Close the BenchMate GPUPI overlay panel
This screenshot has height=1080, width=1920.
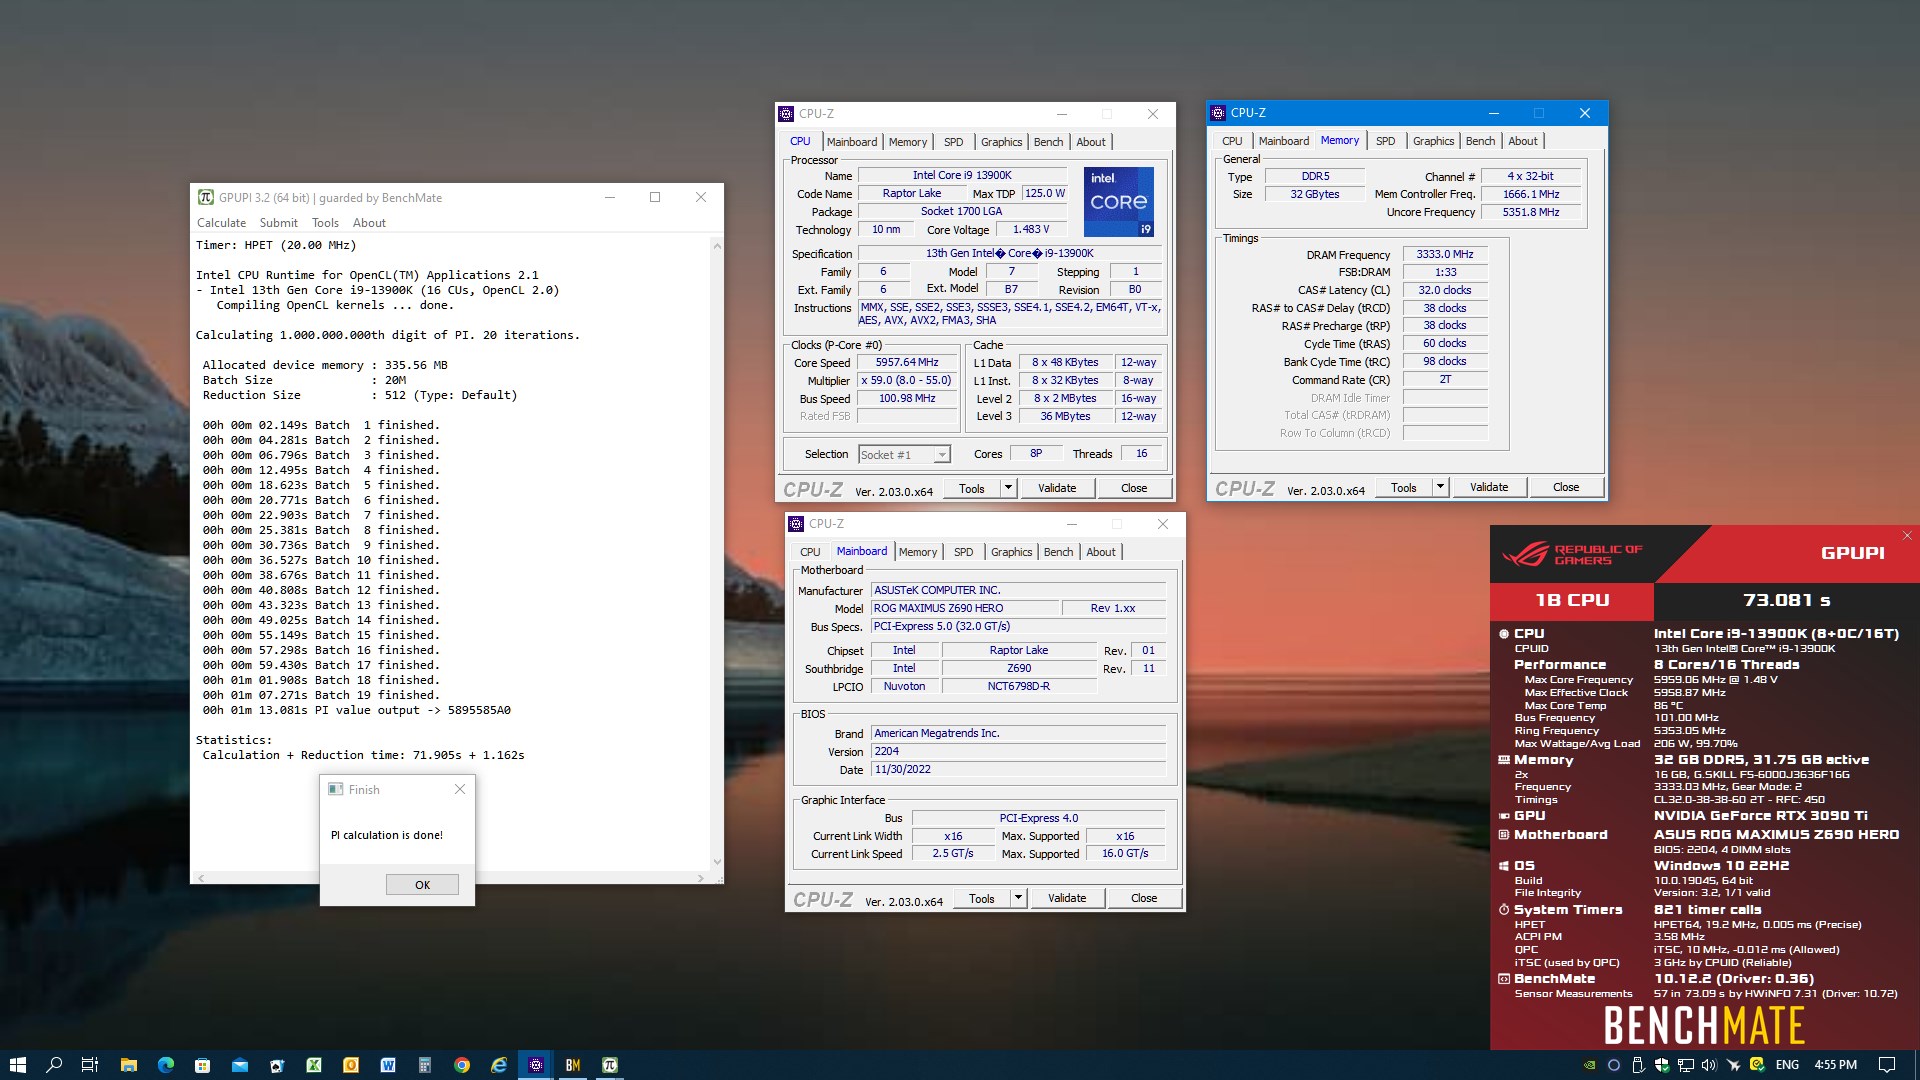click(1907, 536)
